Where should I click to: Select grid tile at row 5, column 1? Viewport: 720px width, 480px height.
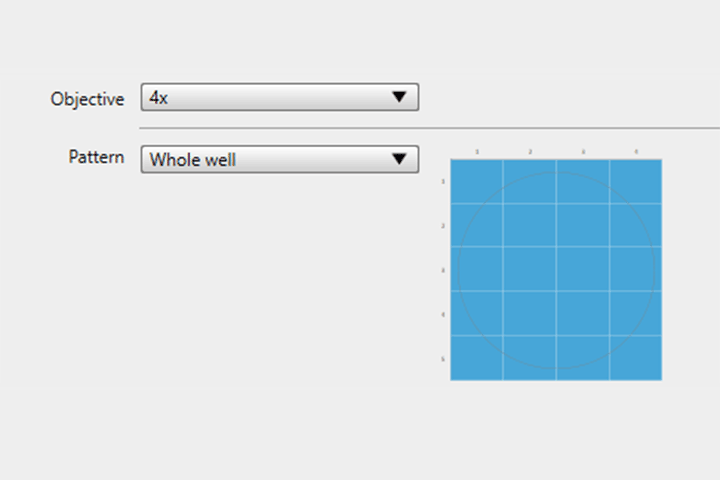pyautogui.click(x=476, y=357)
